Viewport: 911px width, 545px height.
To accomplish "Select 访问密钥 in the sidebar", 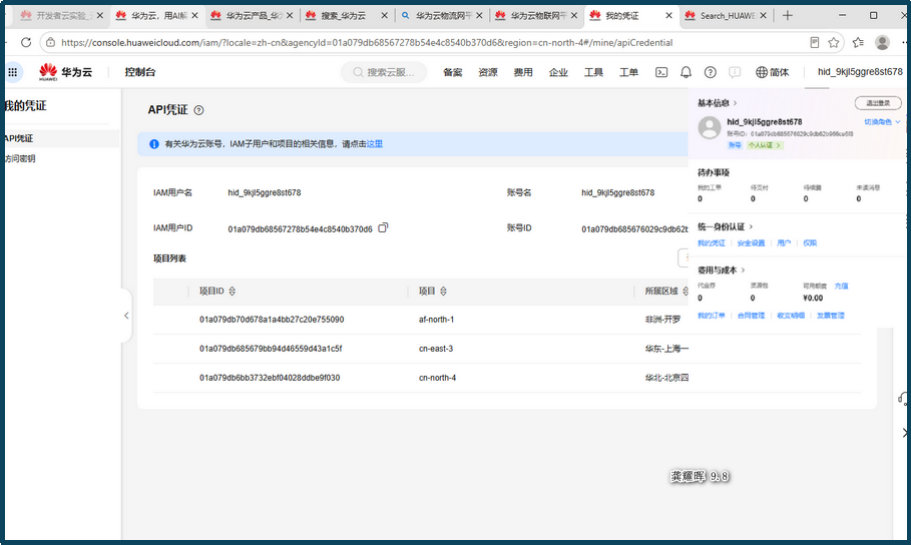I will (20, 159).
